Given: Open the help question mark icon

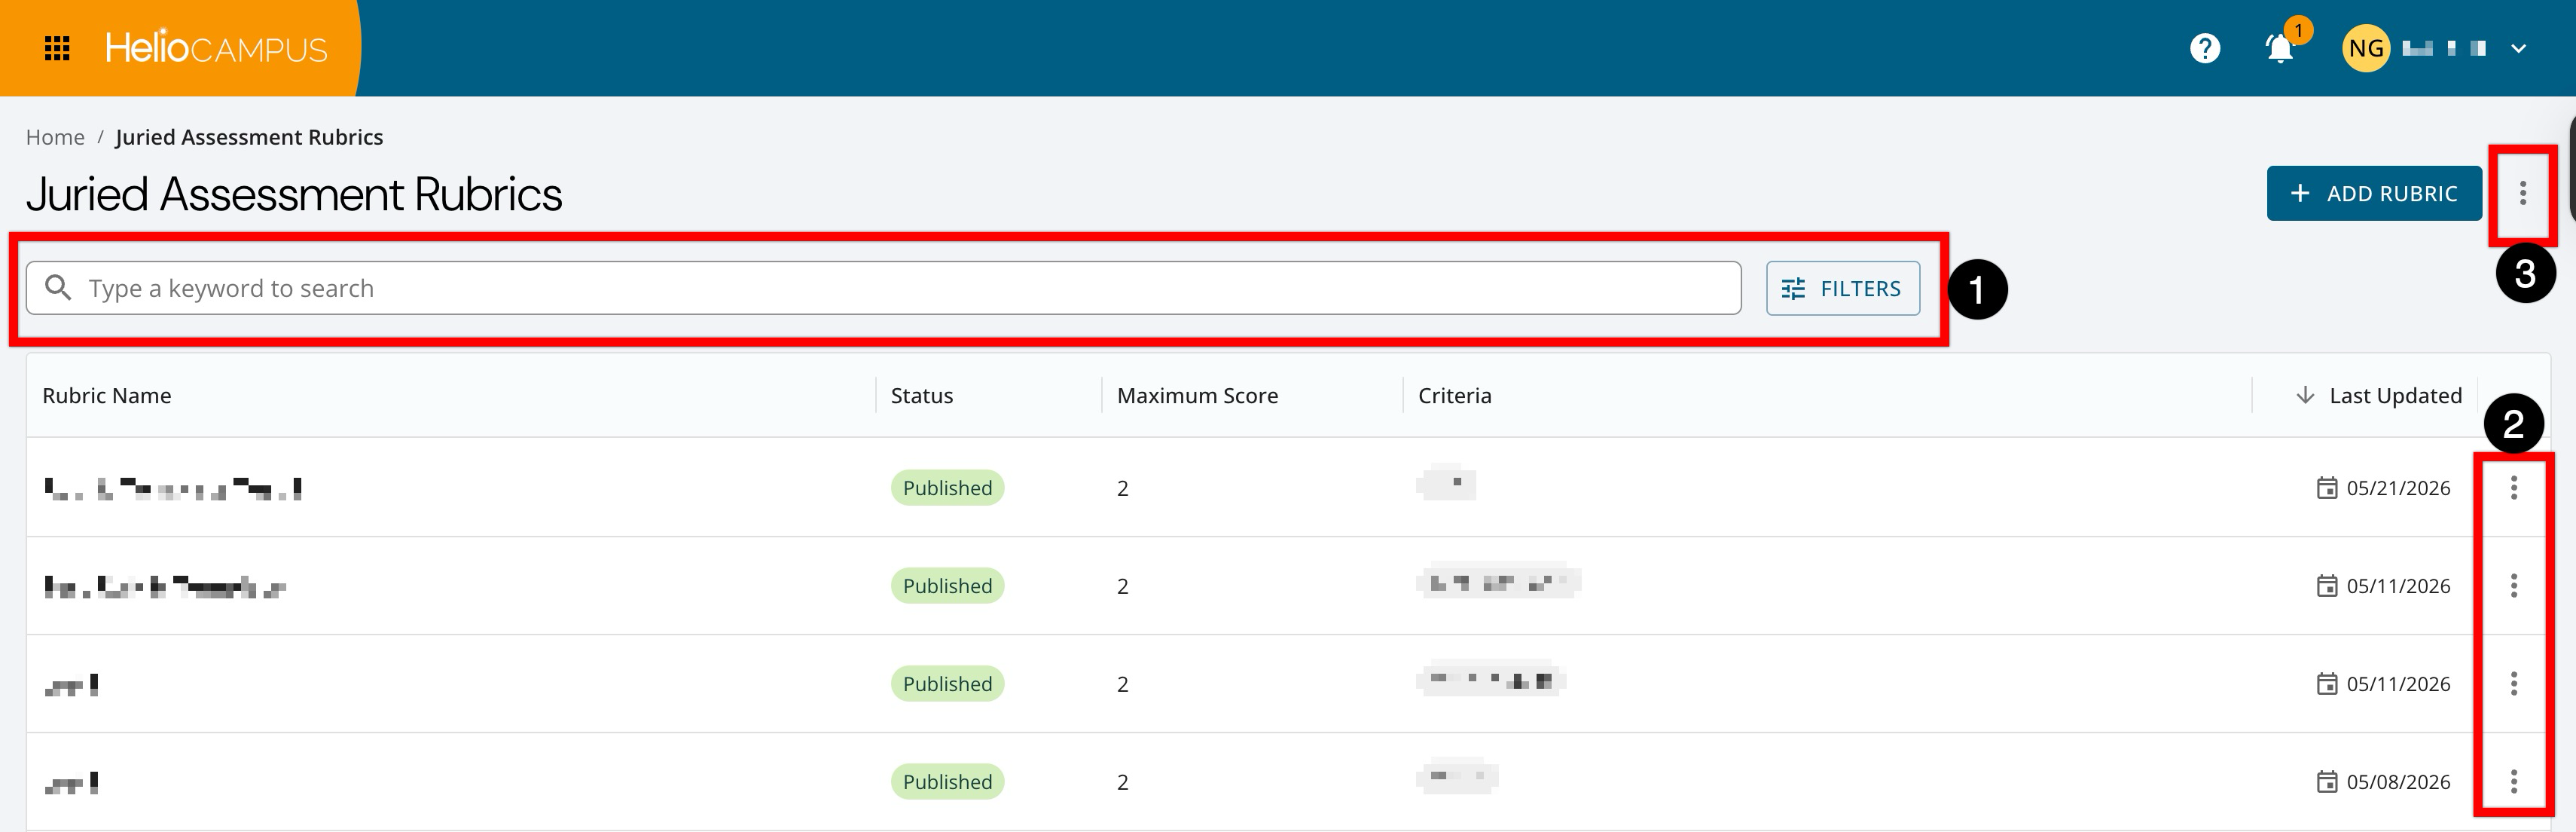Looking at the screenshot, I should [x=2205, y=48].
